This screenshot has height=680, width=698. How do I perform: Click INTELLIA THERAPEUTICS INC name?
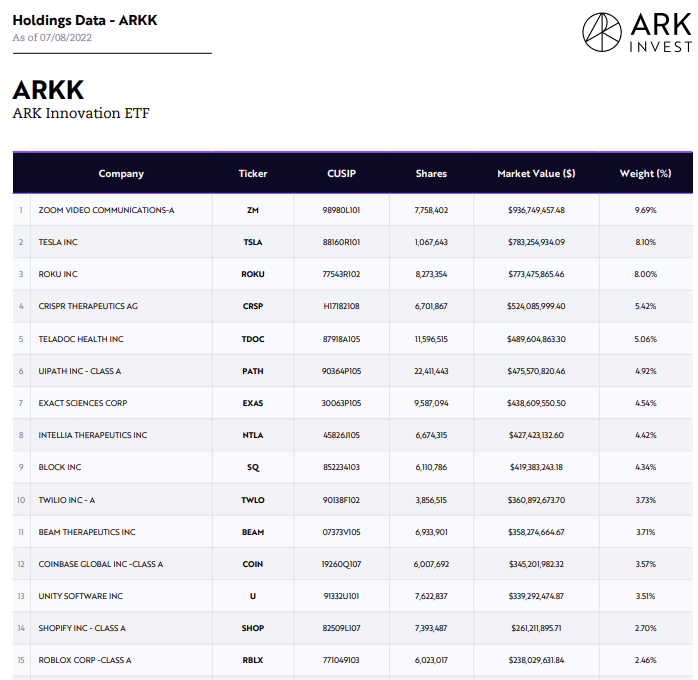(x=93, y=435)
